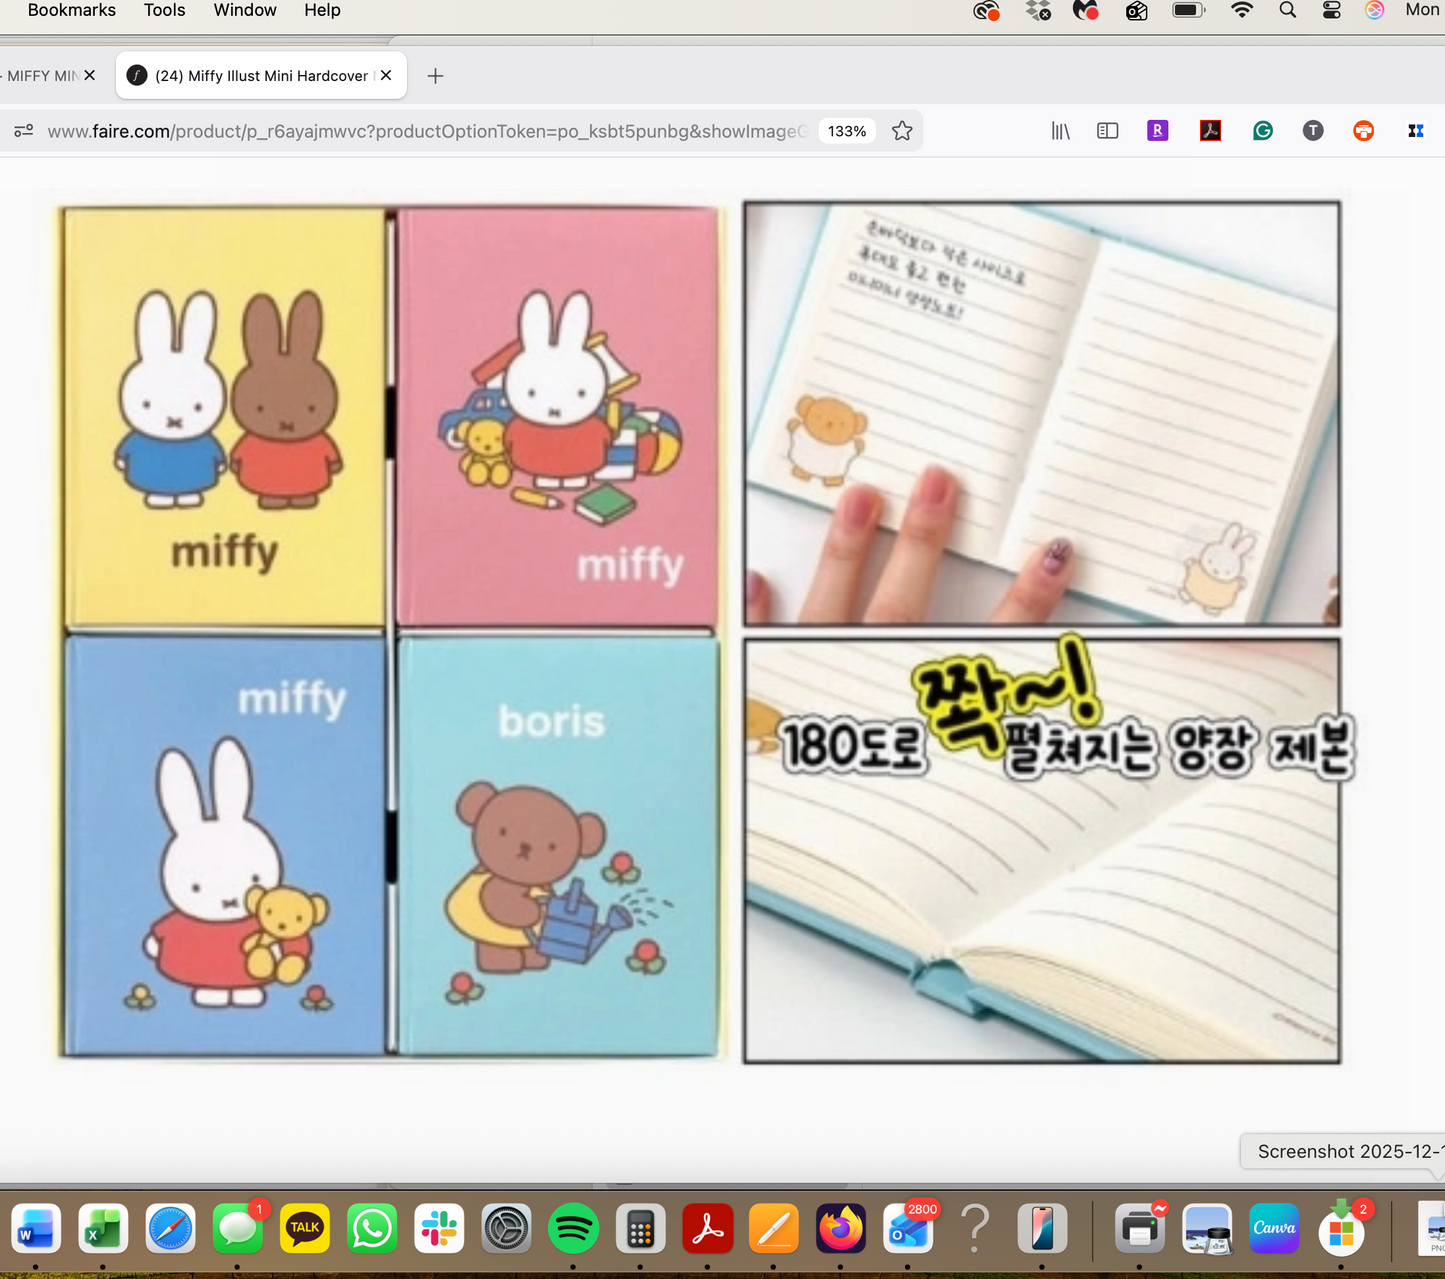This screenshot has height=1279, width=1445.
Task: Bookmark this page with the star icon
Action: [902, 131]
